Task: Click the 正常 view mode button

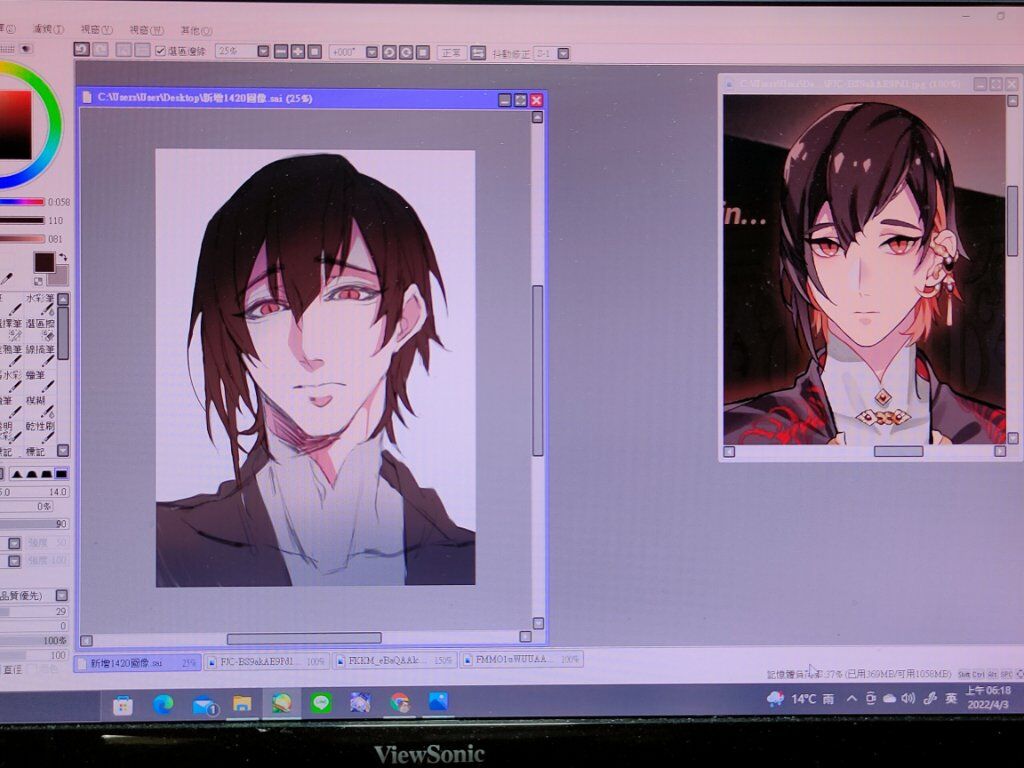Action: click(x=451, y=53)
